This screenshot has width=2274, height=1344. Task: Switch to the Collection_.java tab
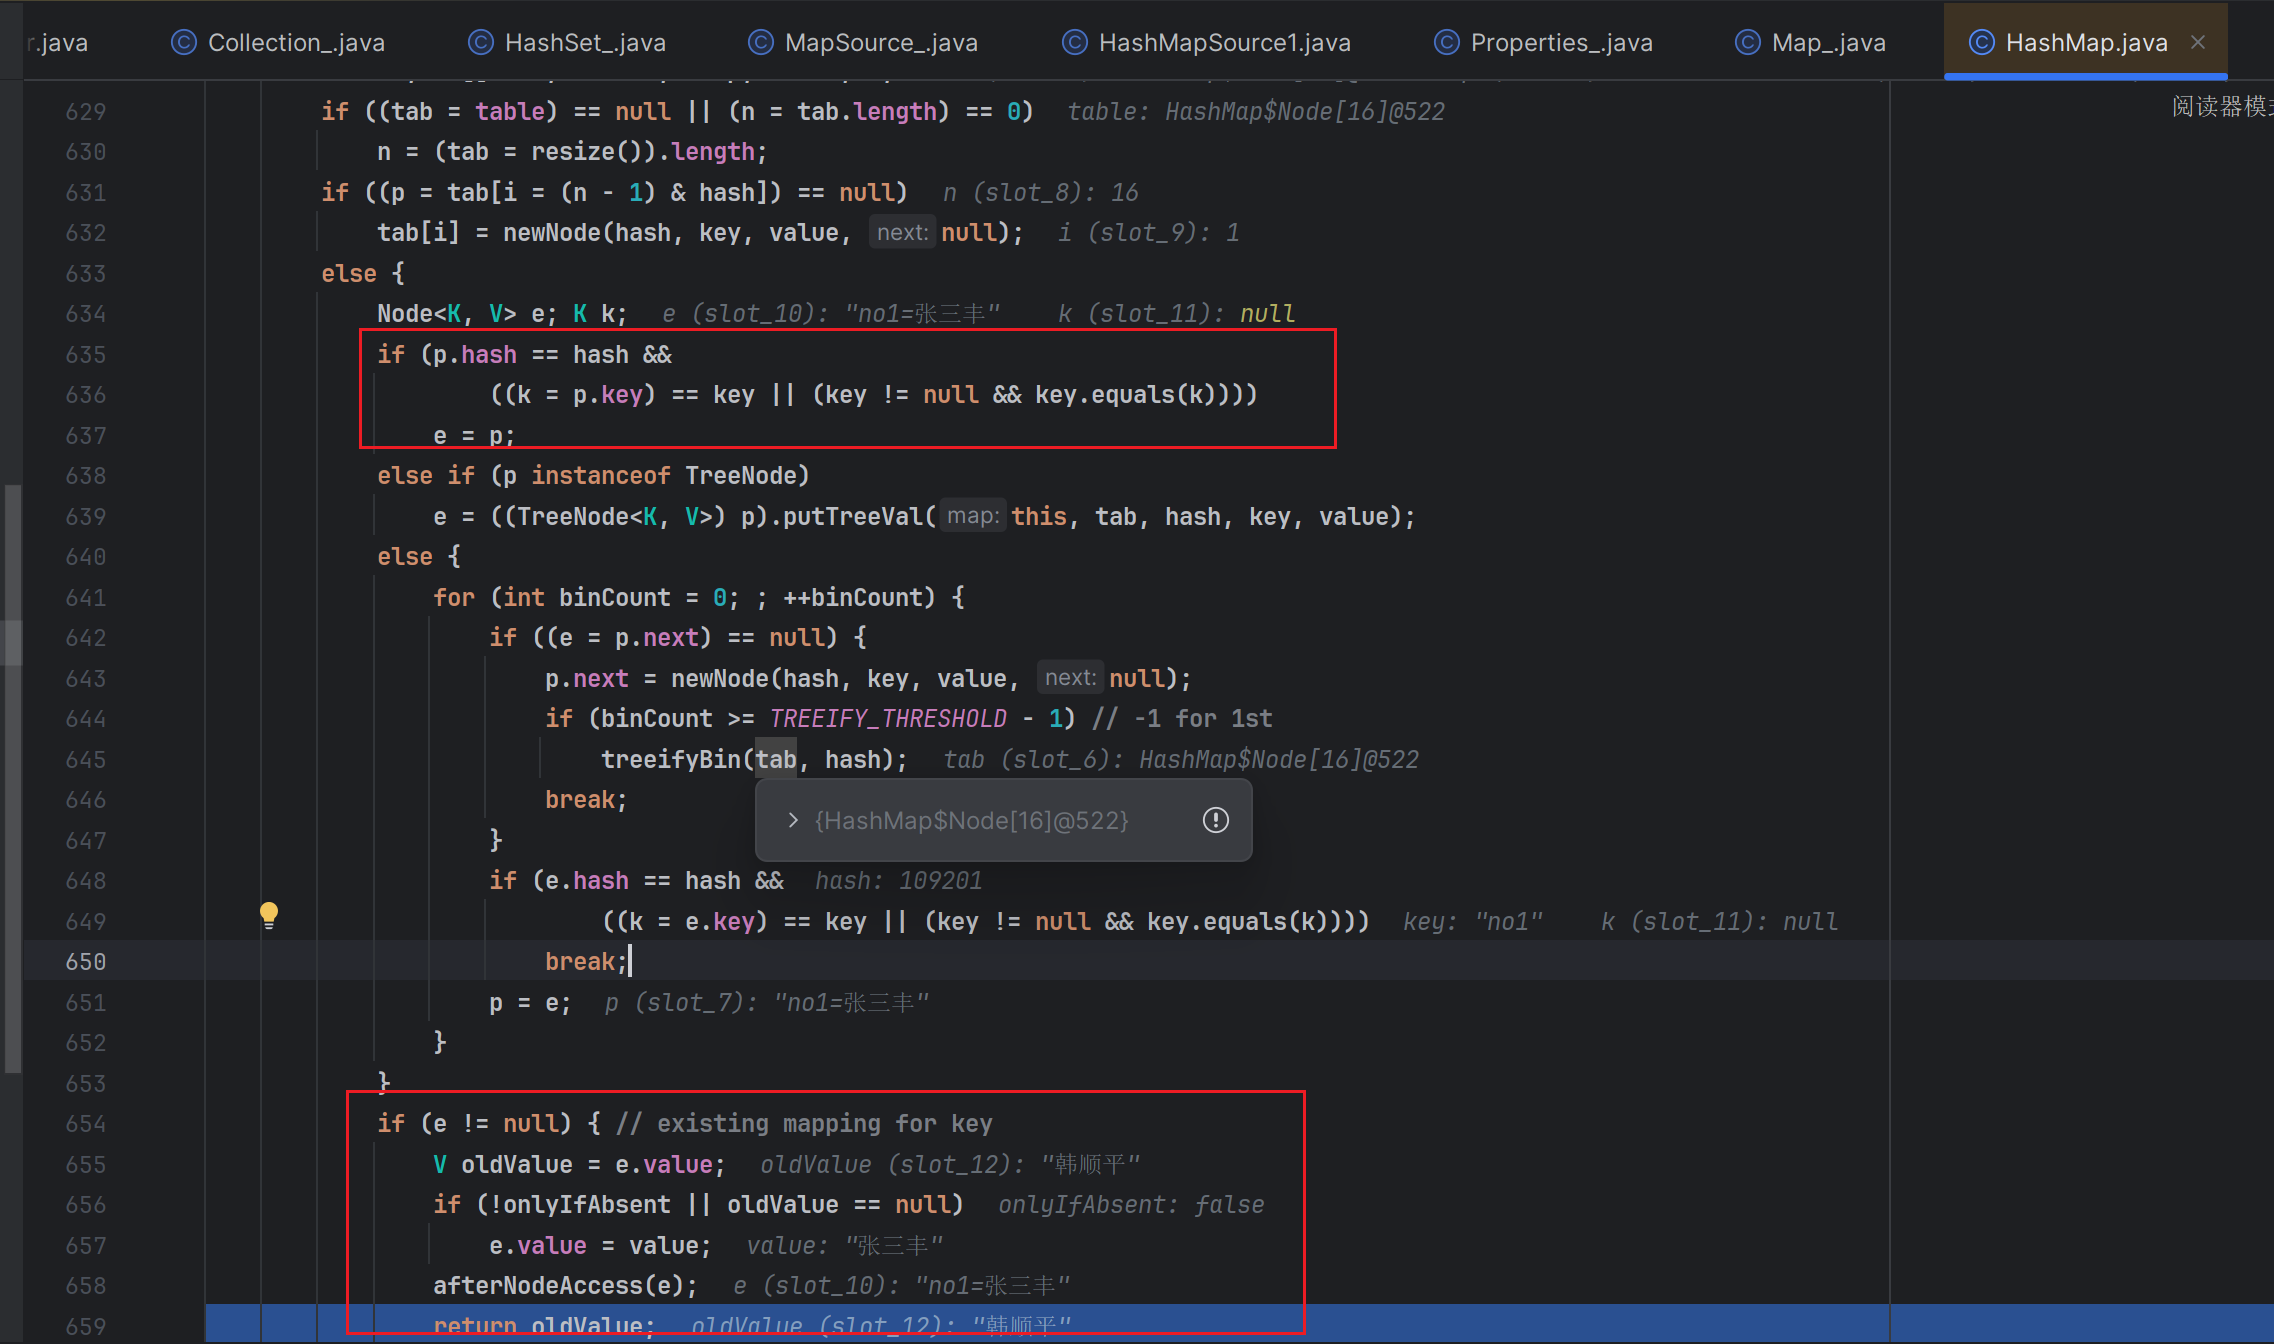[278, 43]
